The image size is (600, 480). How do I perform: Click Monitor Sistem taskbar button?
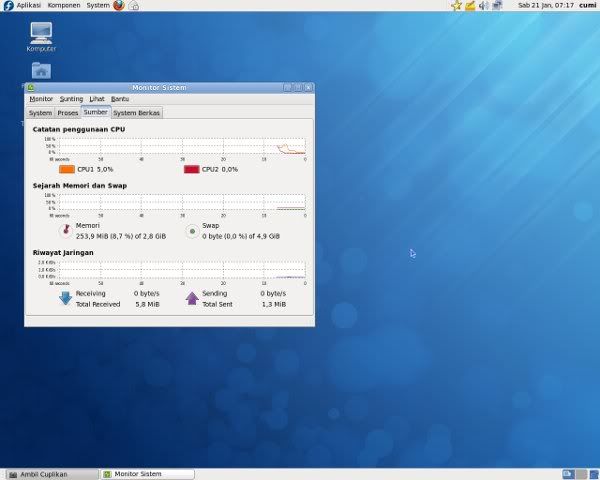[147, 474]
